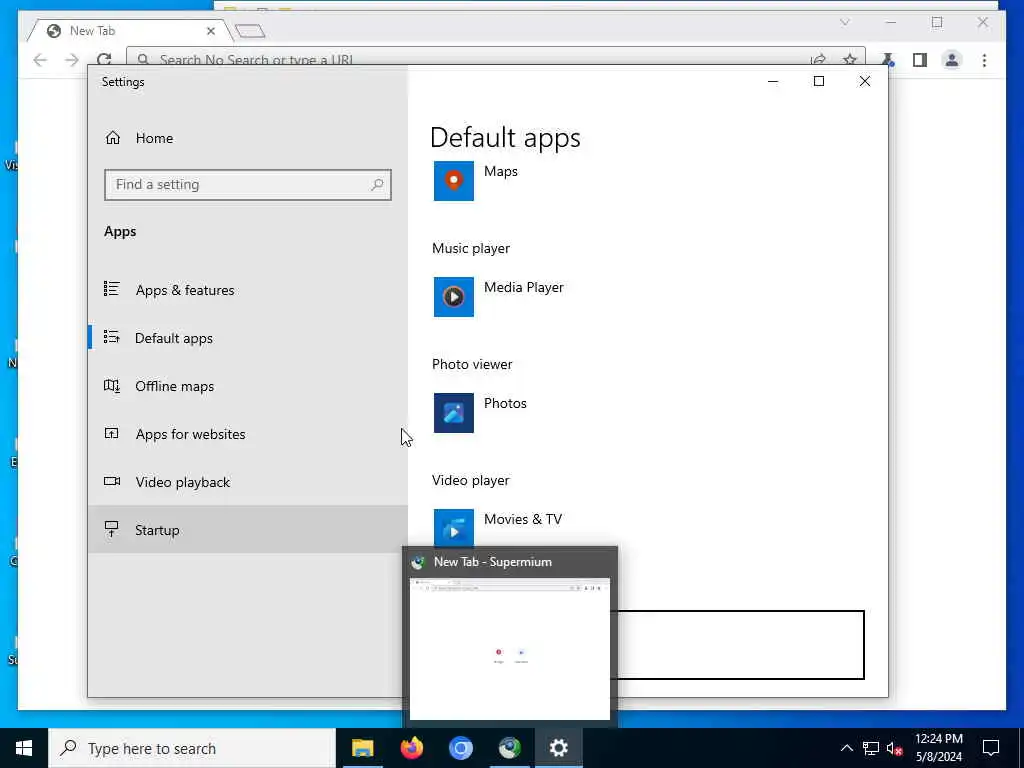Viewport: 1024px width, 768px height.
Task: Click the browser experiments flask icon
Action: click(888, 60)
